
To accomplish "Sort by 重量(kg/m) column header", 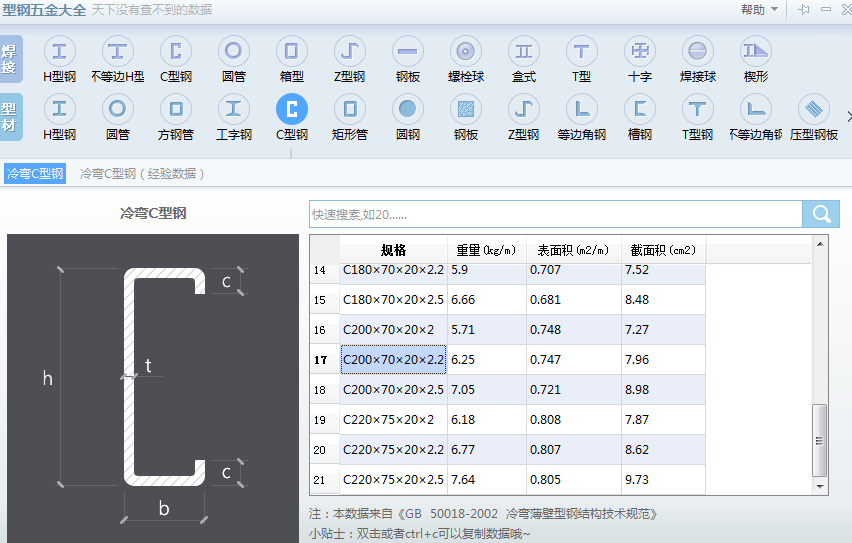I will click(x=487, y=250).
